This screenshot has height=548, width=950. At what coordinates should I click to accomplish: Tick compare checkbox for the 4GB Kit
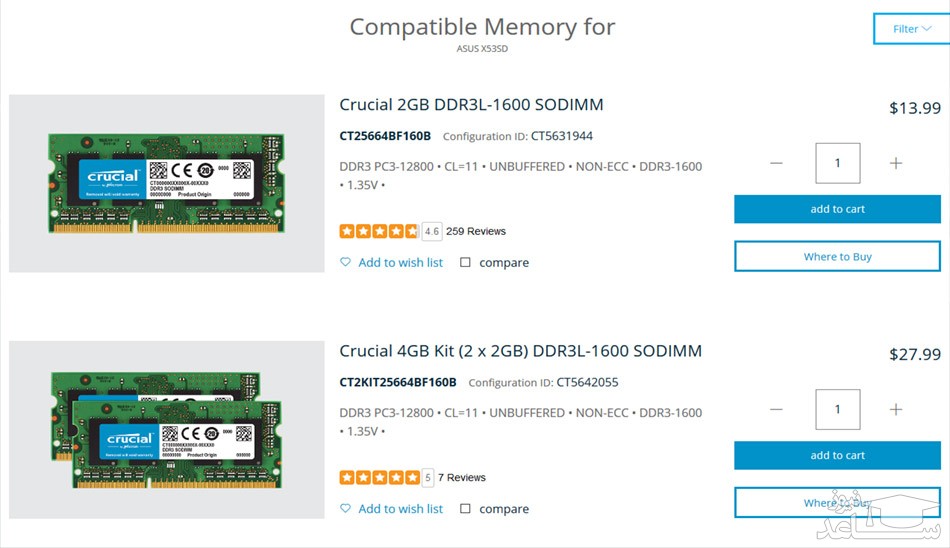pyautogui.click(x=465, y=508)
